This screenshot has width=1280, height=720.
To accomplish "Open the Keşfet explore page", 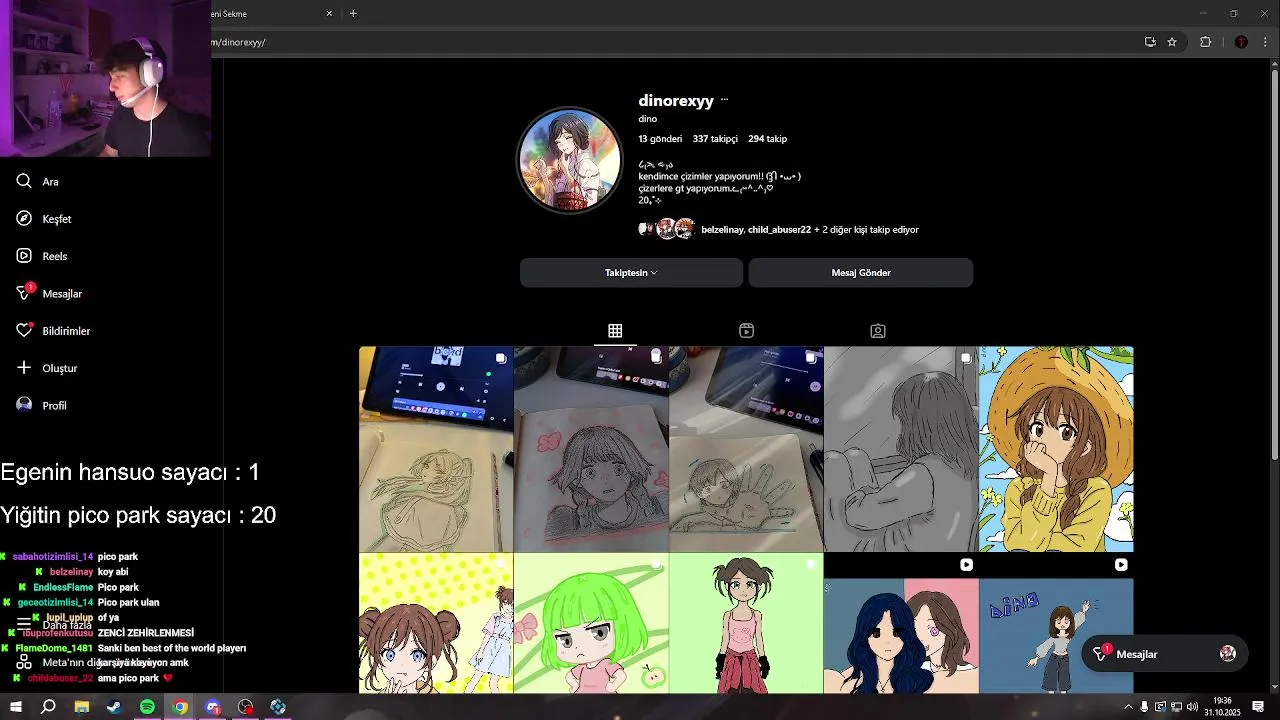I will (x=43, y=219).
